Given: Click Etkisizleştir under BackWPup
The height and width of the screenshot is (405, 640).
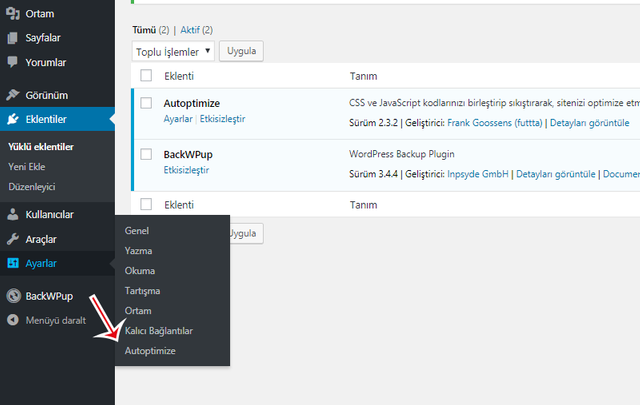Looking at the screenshot, I should point(186,170).
